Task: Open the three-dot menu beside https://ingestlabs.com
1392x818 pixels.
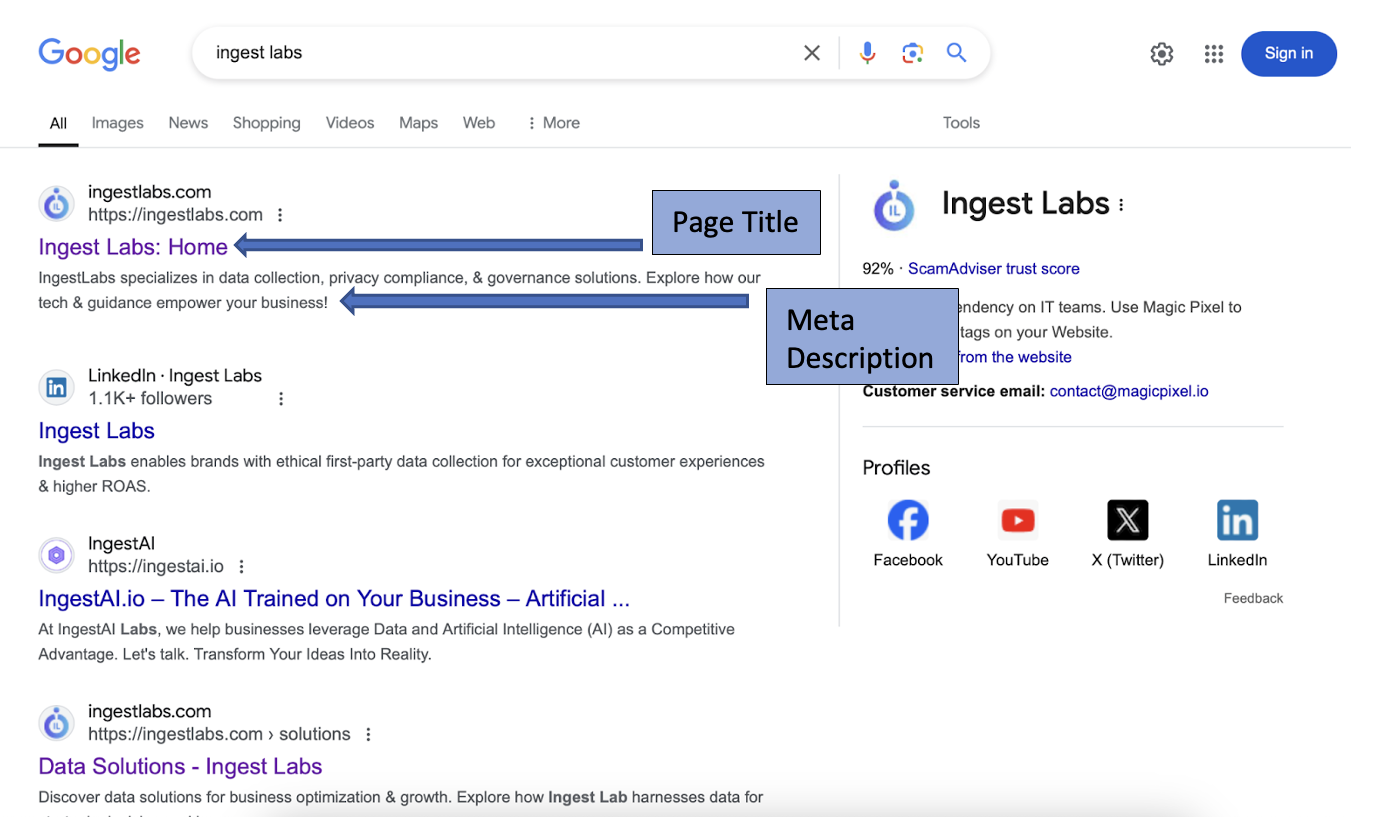Action: [x=280, y=215]
